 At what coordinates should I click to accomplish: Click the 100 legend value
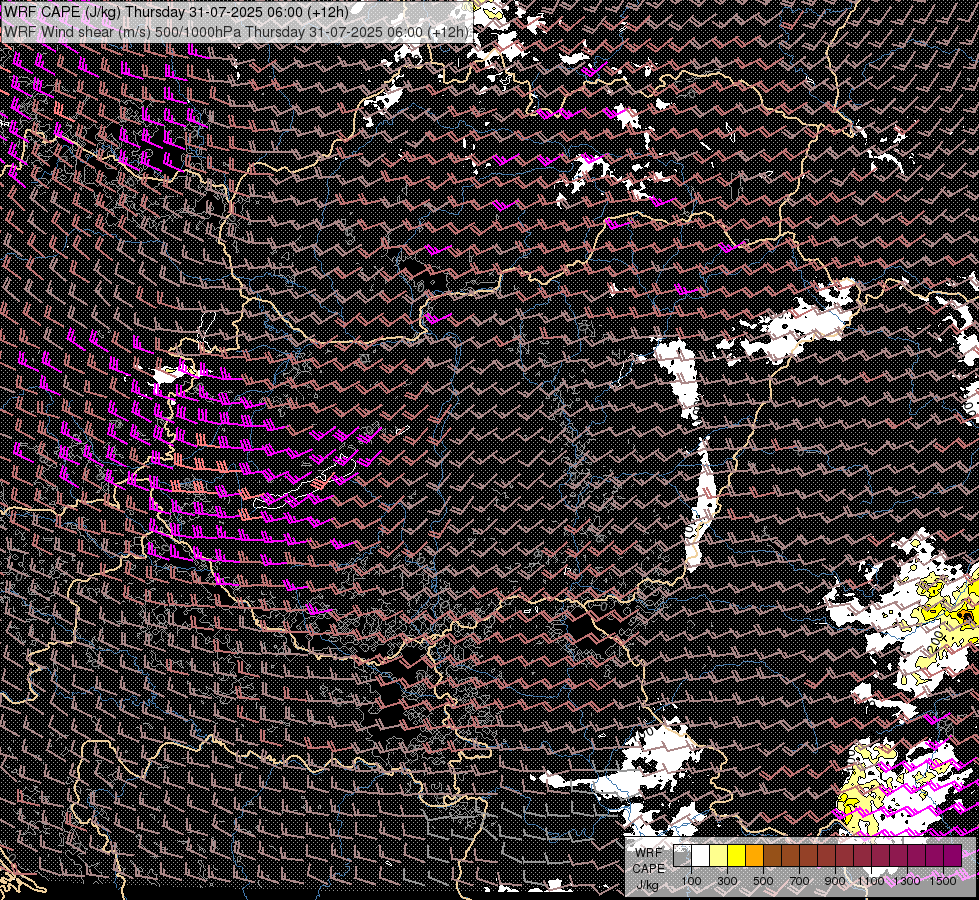(691, 881)
